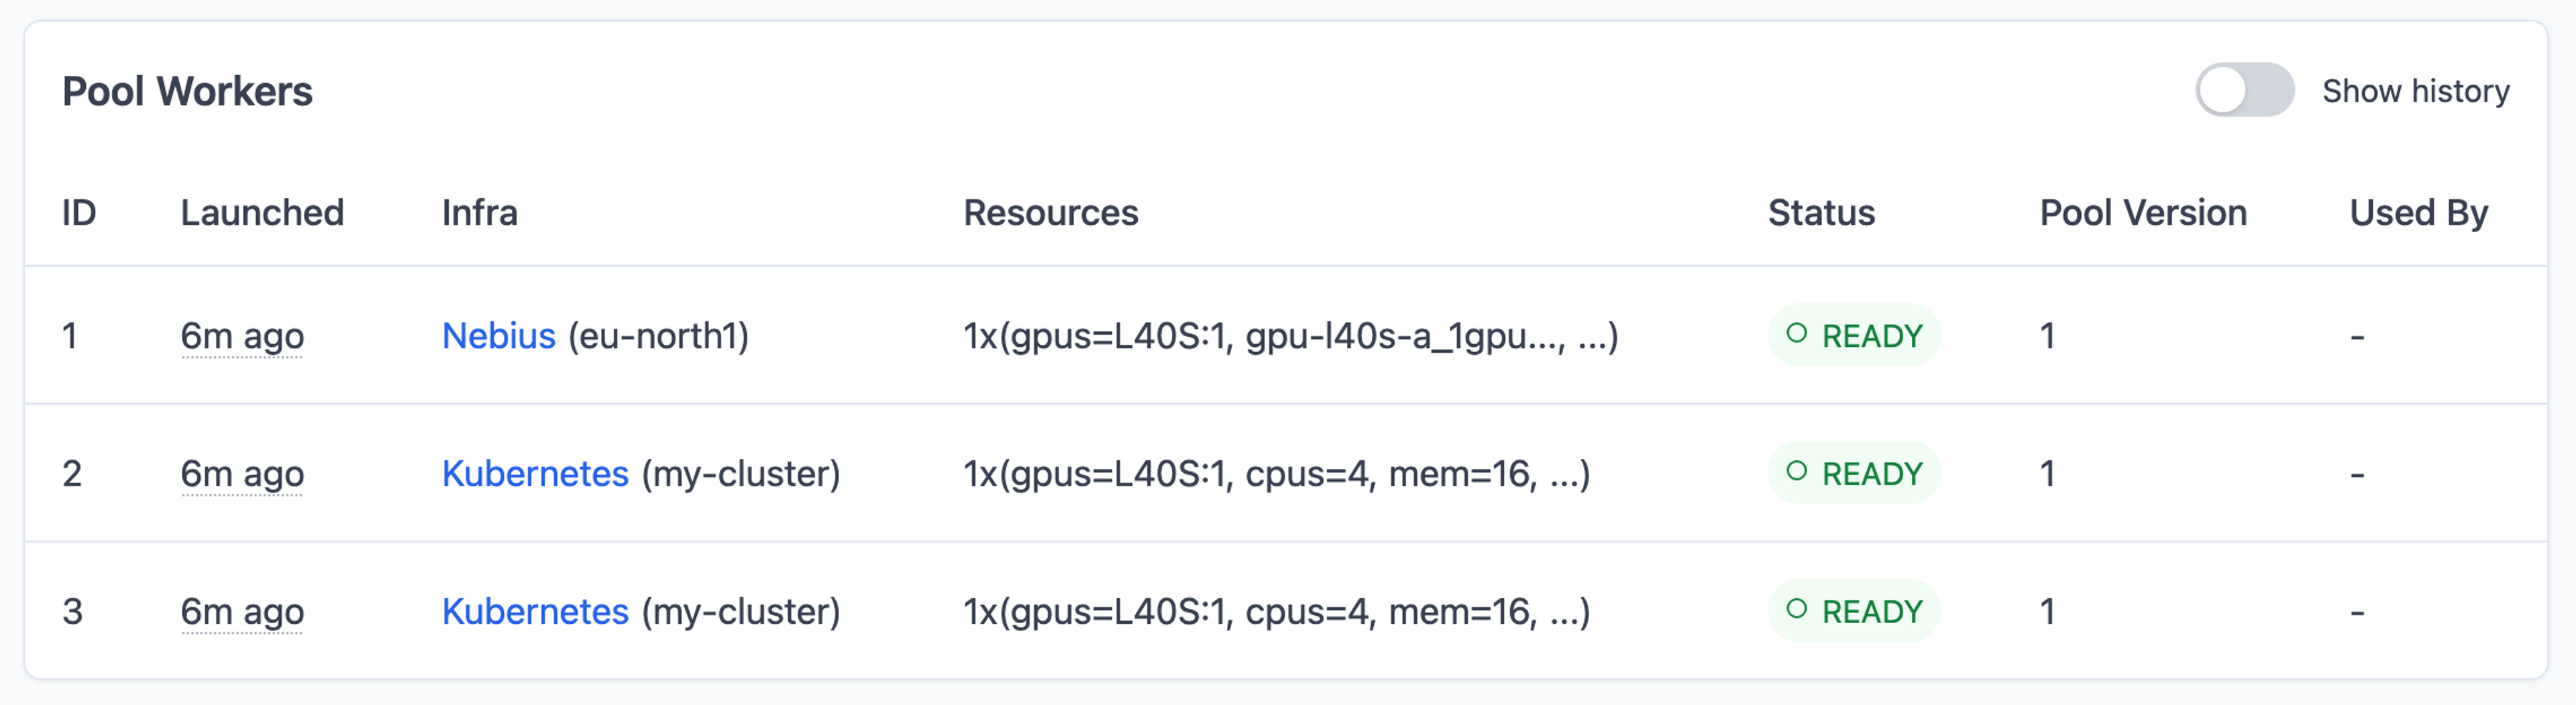This screenshot has width=2576, height=705.
Task: Click the Used By column header
Action: click(2418, 213)
